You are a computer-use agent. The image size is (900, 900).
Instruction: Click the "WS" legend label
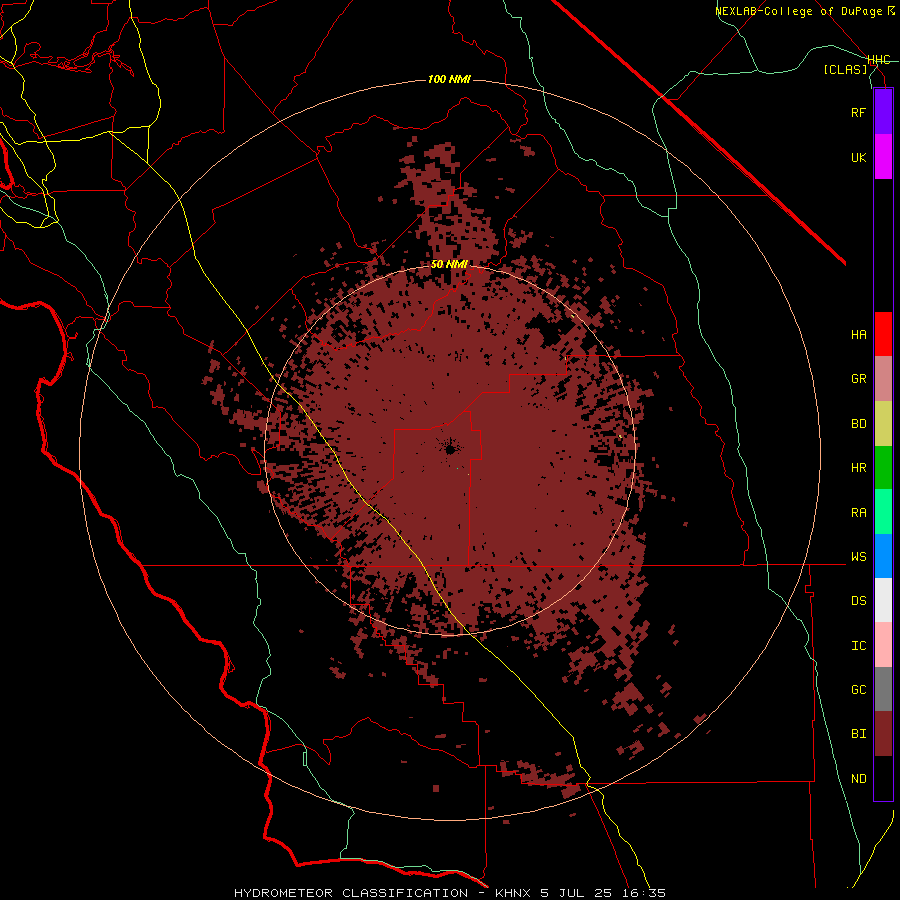[858, 557]
